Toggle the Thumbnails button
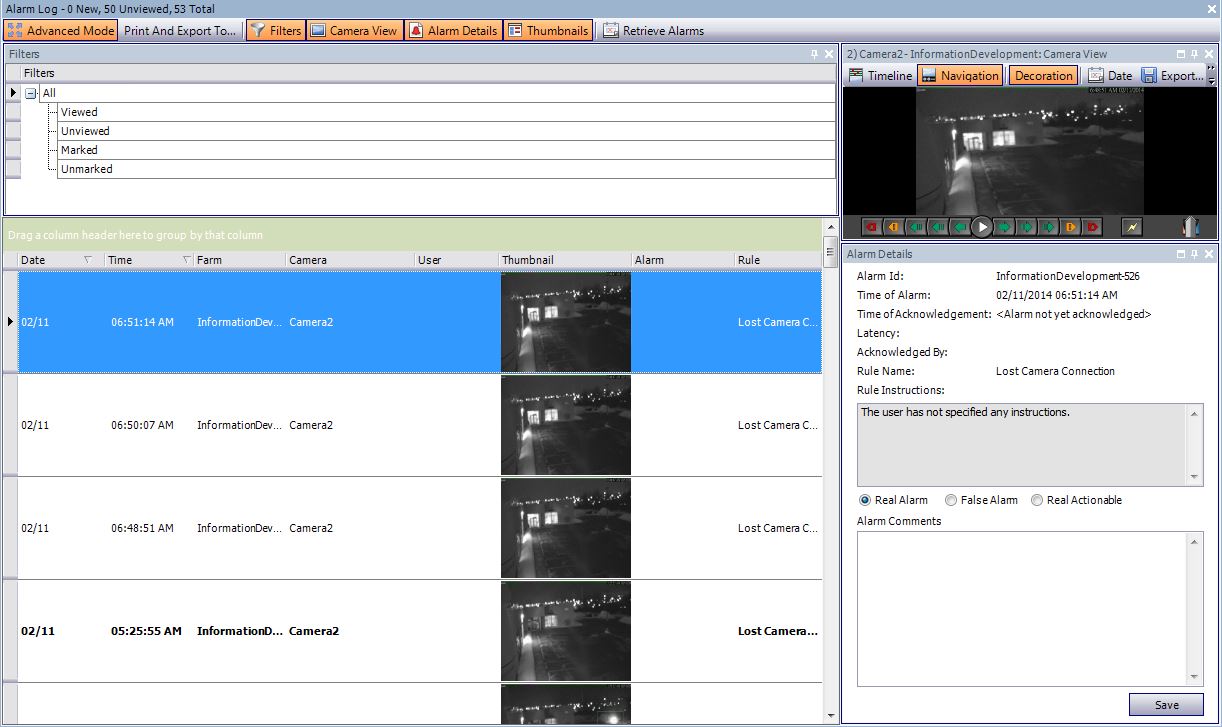This screenshot has width=1222, height=727. coord(547,31)
